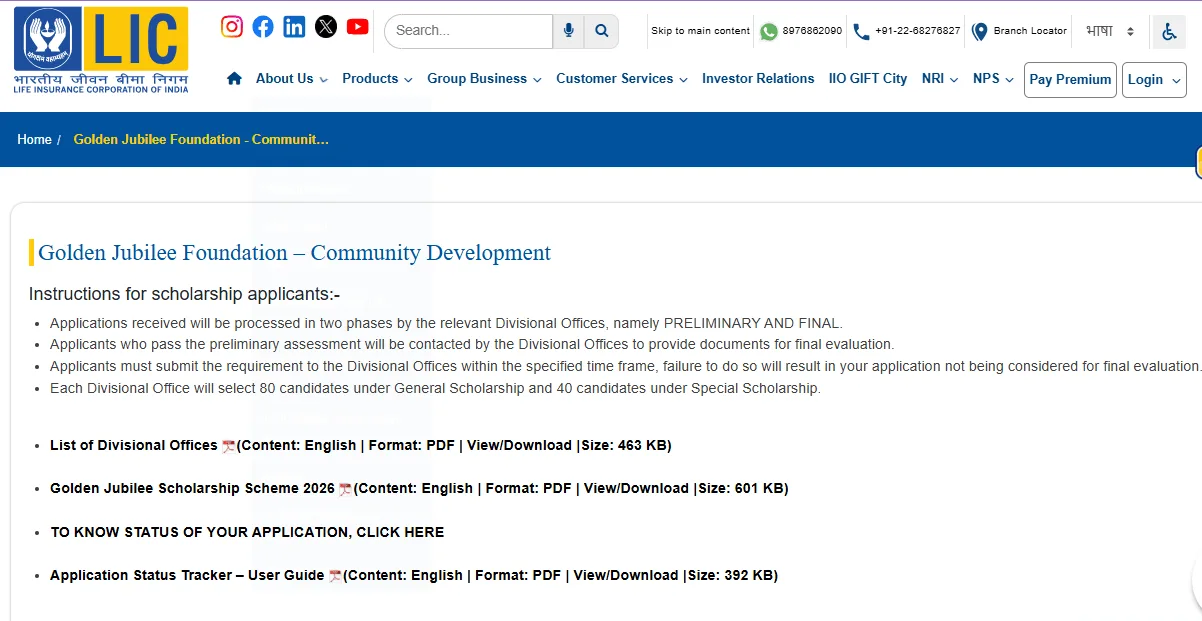Open the भाषा language selector
Viewport: 1202px width, 621px height.
pos(1110,31)
